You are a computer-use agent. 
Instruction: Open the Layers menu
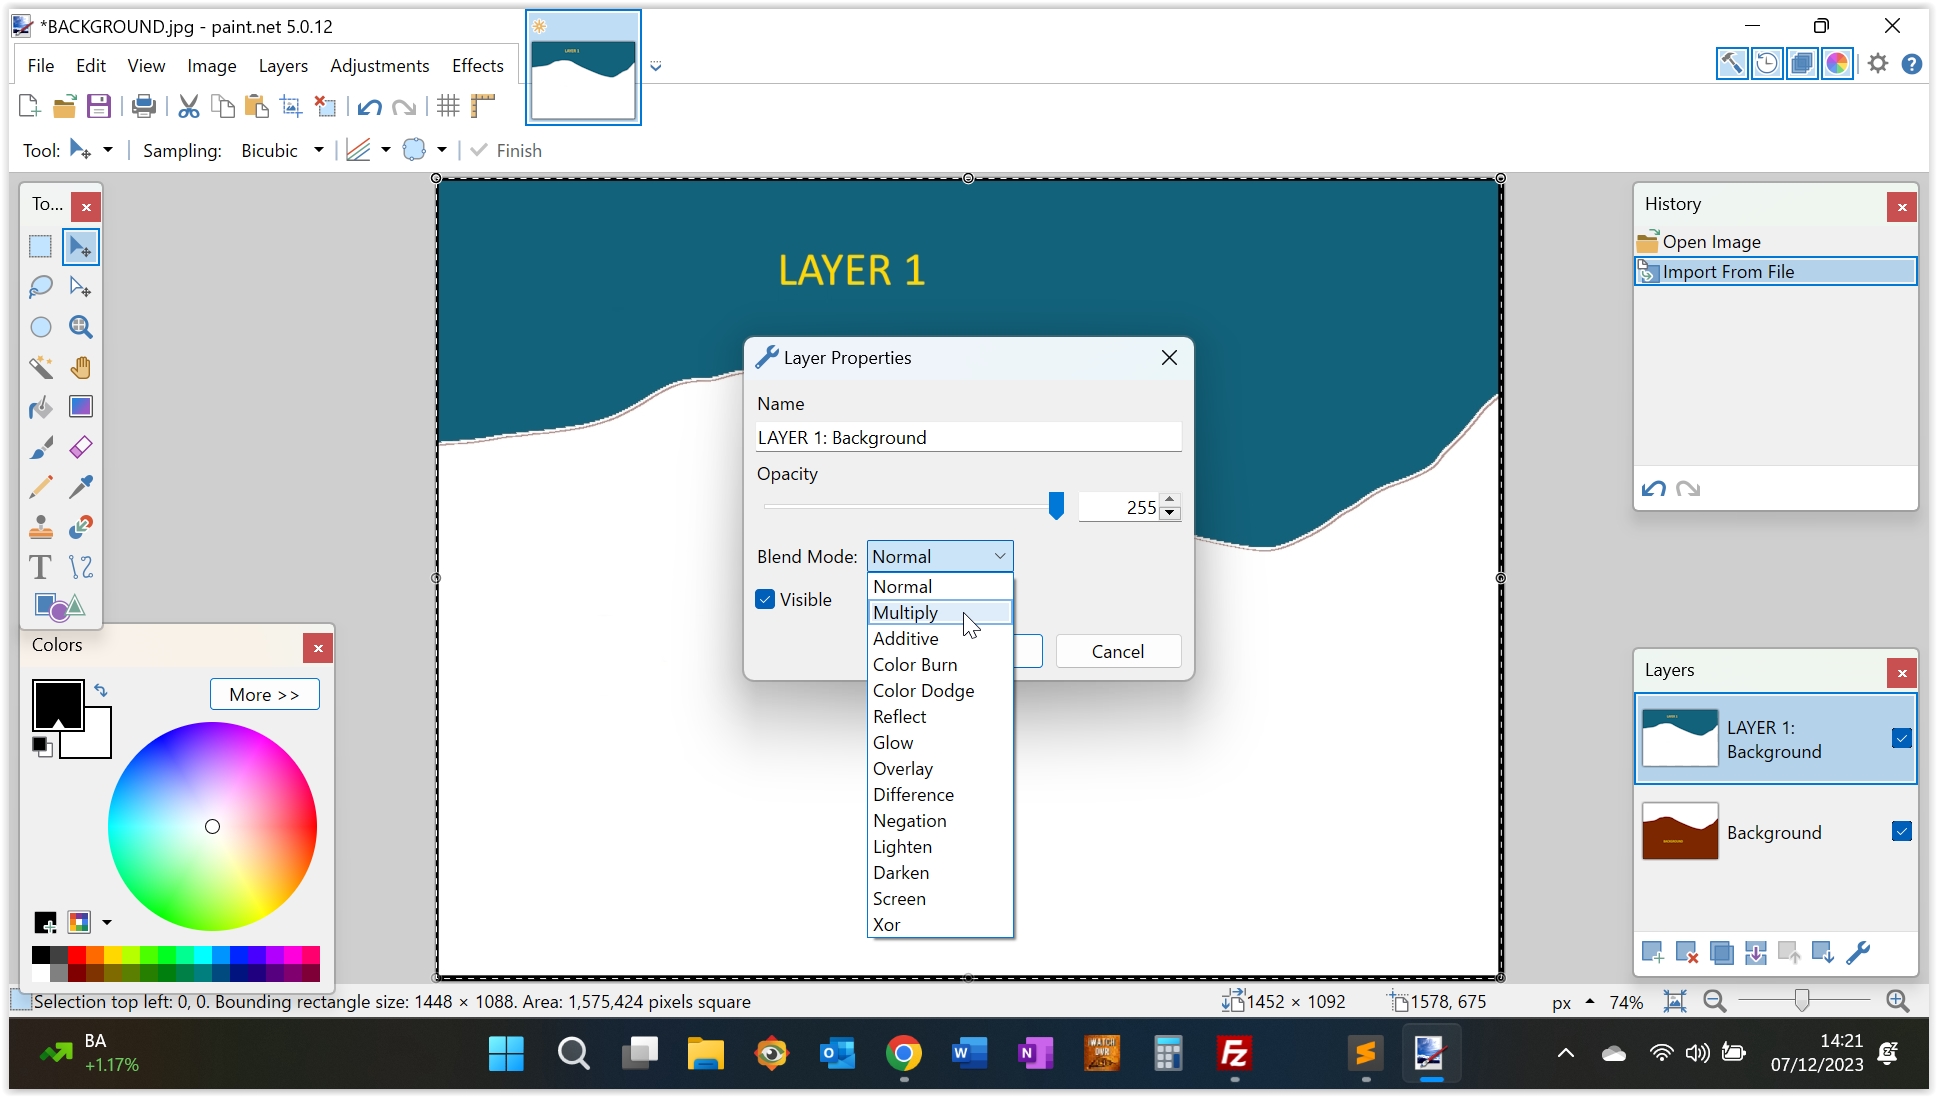283,65
